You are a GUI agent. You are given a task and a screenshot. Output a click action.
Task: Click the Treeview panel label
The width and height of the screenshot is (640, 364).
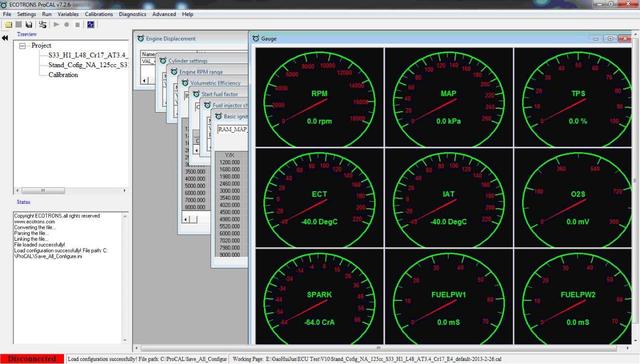27,34
